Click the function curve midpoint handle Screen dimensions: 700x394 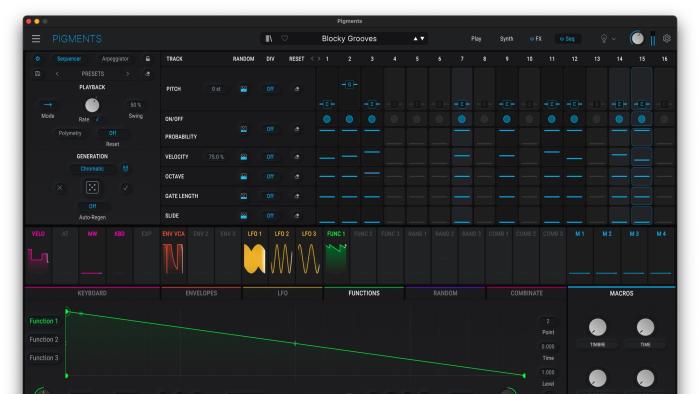point(295,344)
